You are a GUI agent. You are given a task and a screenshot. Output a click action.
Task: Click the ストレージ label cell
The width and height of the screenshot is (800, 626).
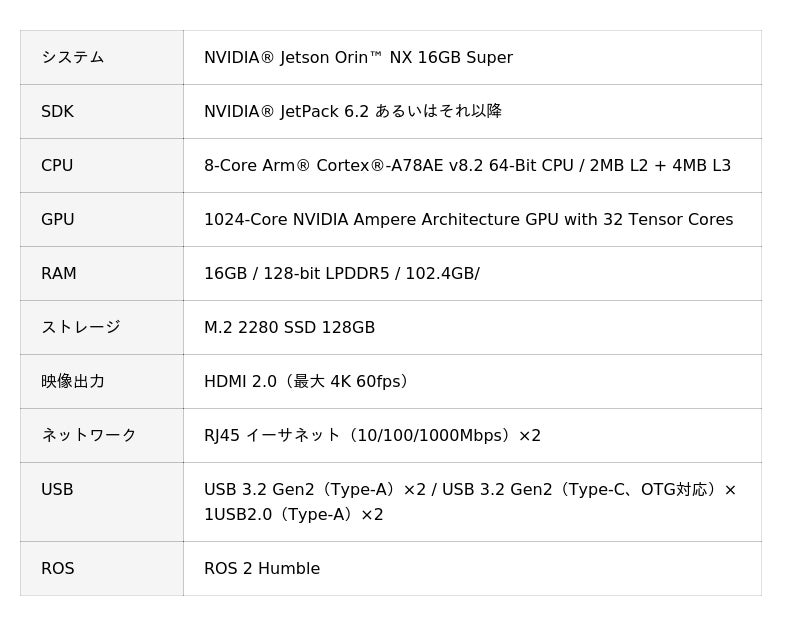click(80, 327)
